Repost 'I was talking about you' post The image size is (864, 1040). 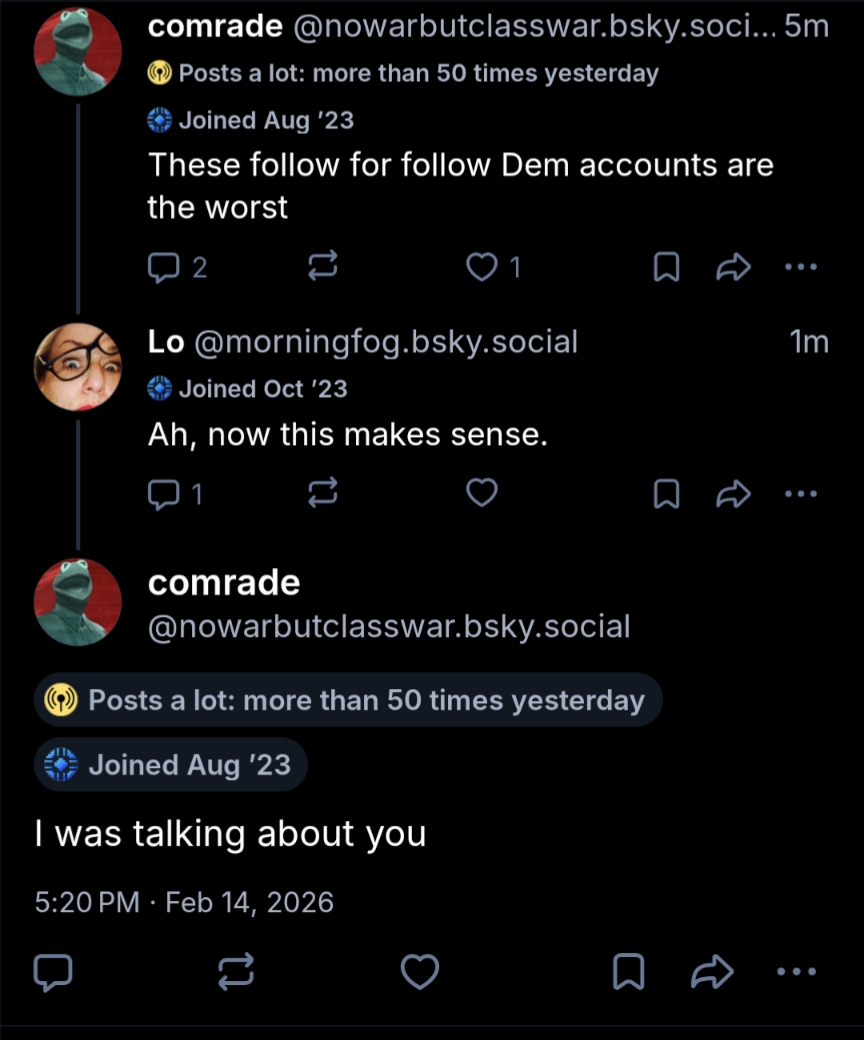click(x=236, y=971)
